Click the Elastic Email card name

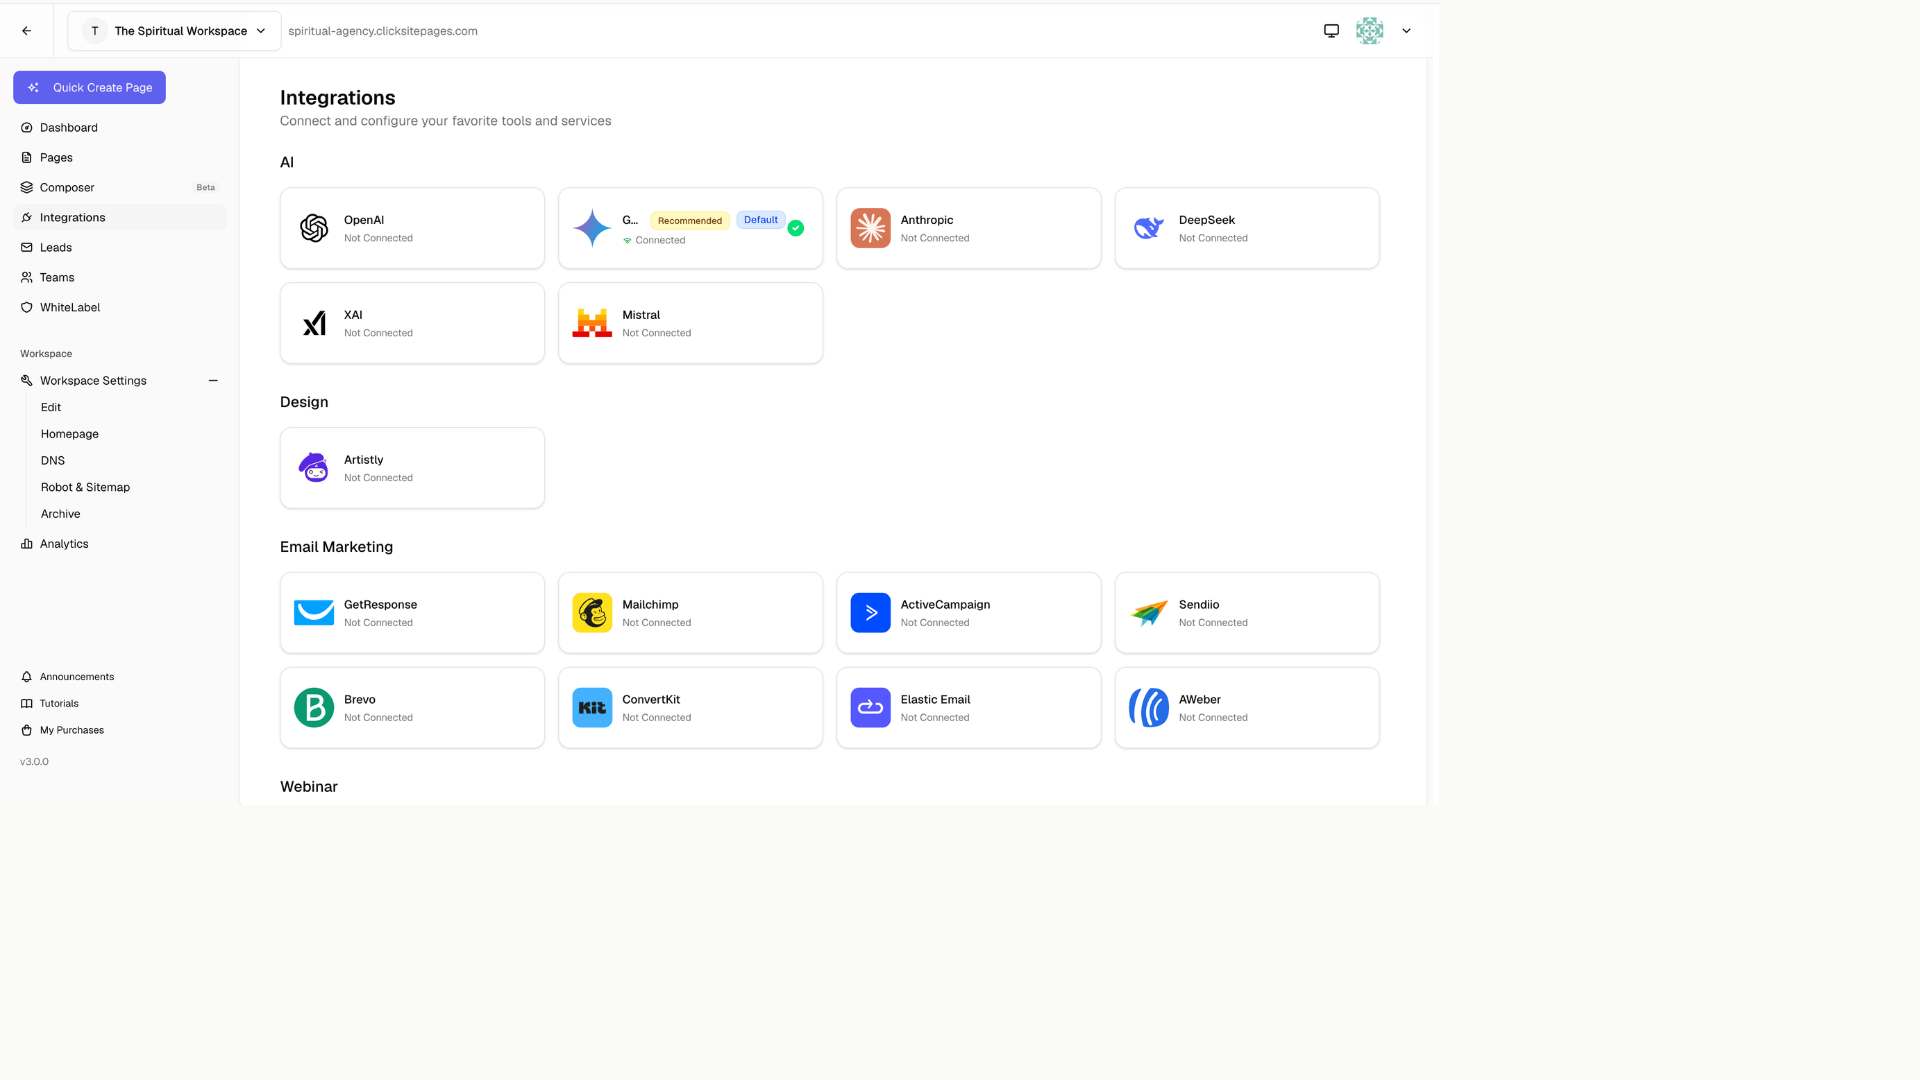935,700
